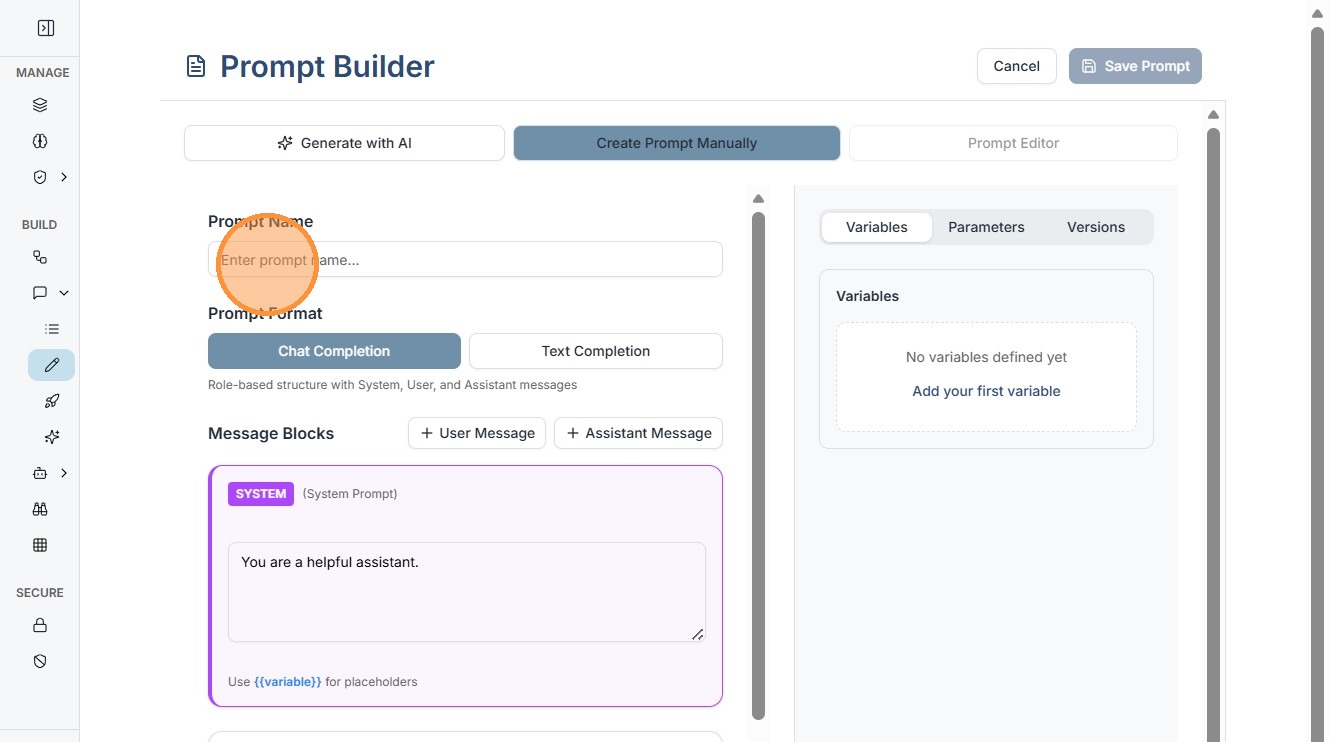Collapse the chat bubble section chevron
This screenshot has width=1329, height=742.
[x=64, y=293]
